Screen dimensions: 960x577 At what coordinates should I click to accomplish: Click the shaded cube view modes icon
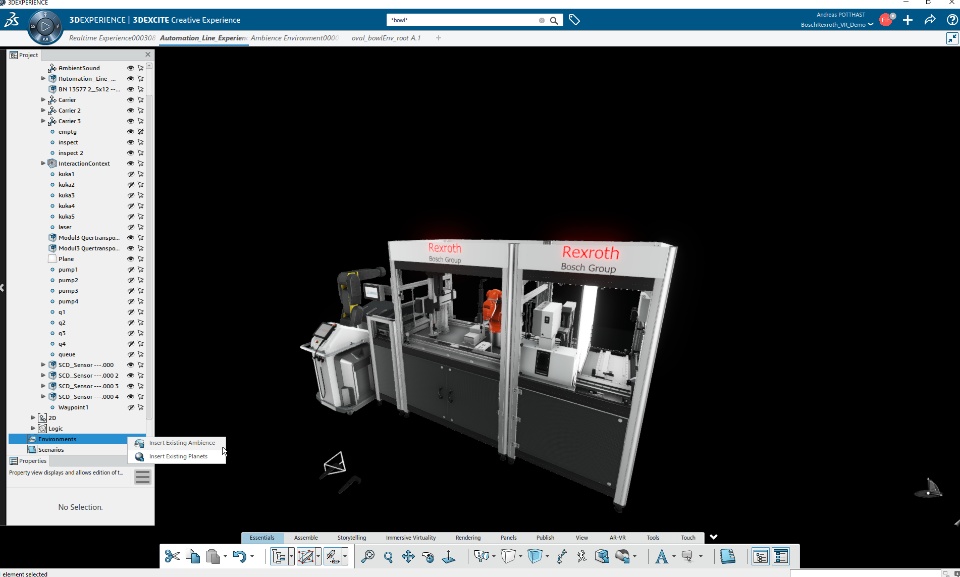535,556
